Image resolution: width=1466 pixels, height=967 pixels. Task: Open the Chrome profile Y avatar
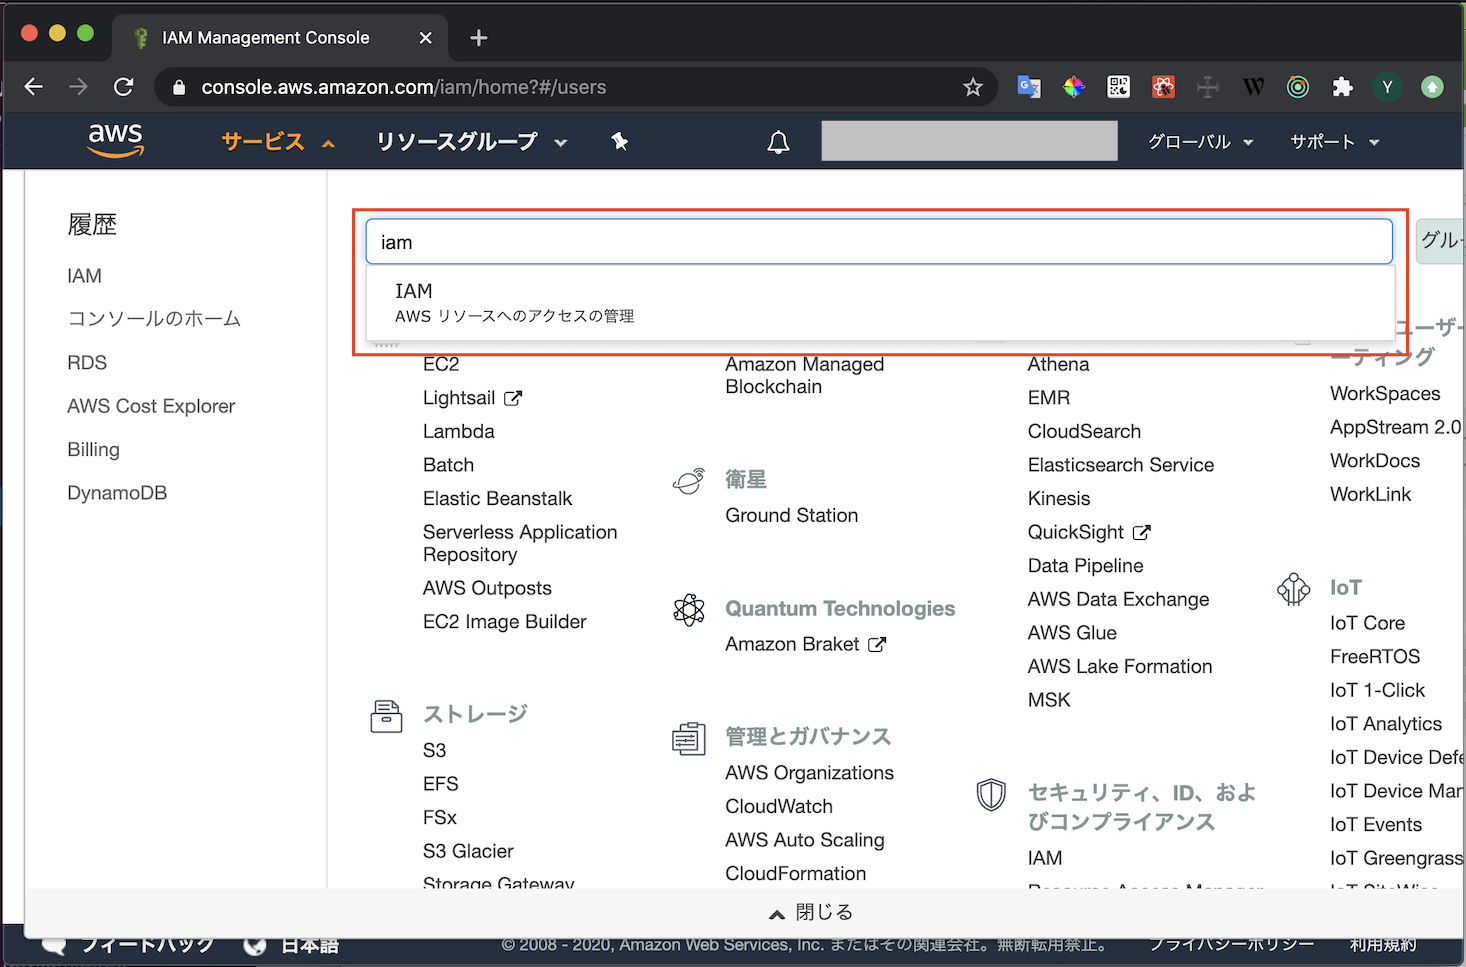click(x=1387, y=87)
